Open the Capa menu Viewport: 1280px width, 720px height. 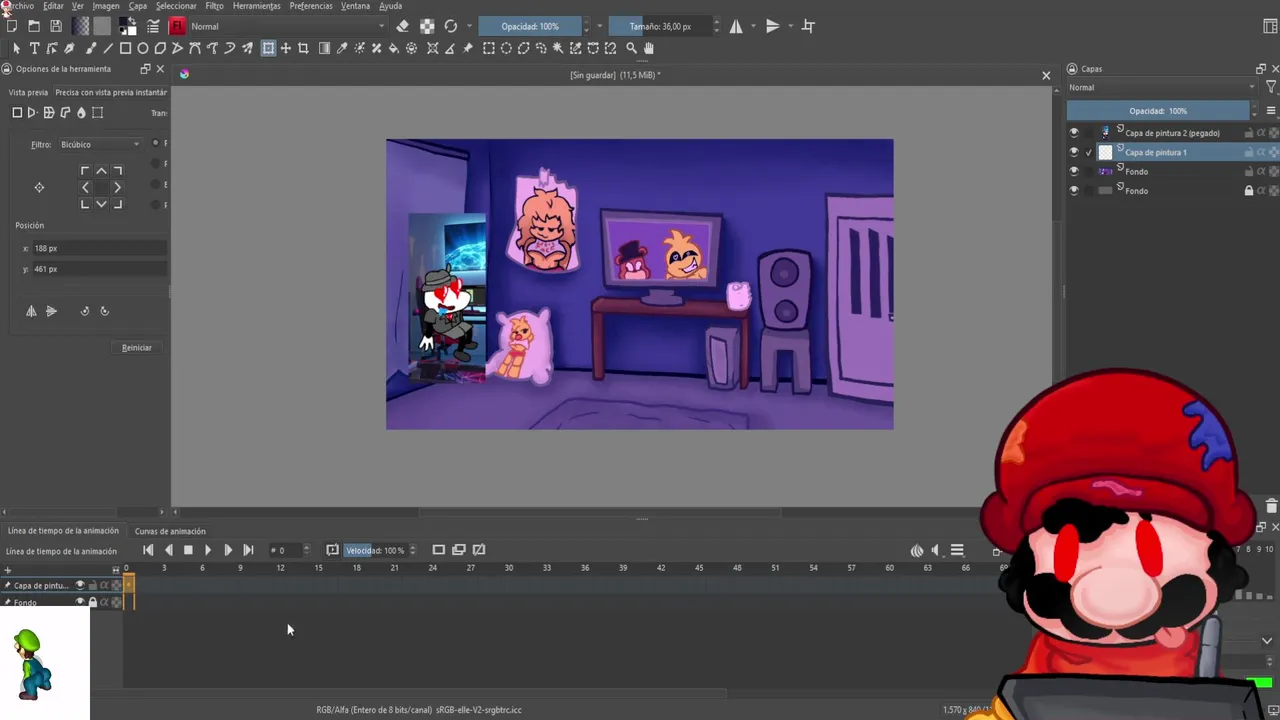pos(137,6)
